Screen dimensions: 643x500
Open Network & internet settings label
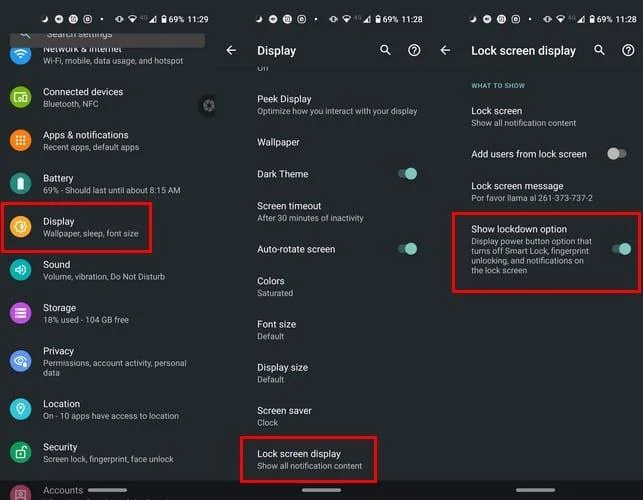pyautogui.click(x=82, y=49)
